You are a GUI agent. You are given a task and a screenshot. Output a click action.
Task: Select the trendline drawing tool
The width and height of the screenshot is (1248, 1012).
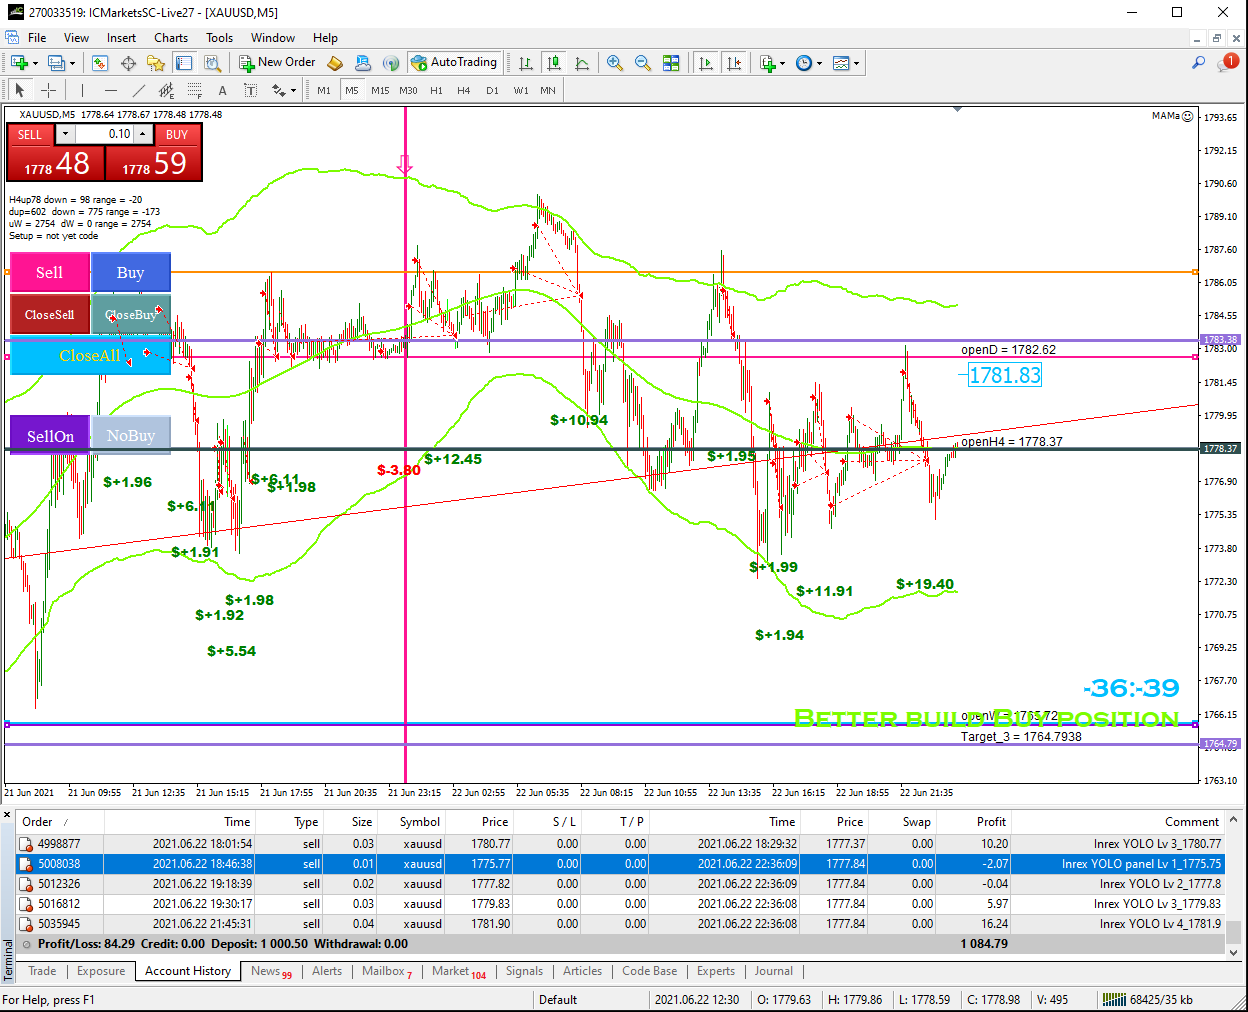tap(139, 90)
